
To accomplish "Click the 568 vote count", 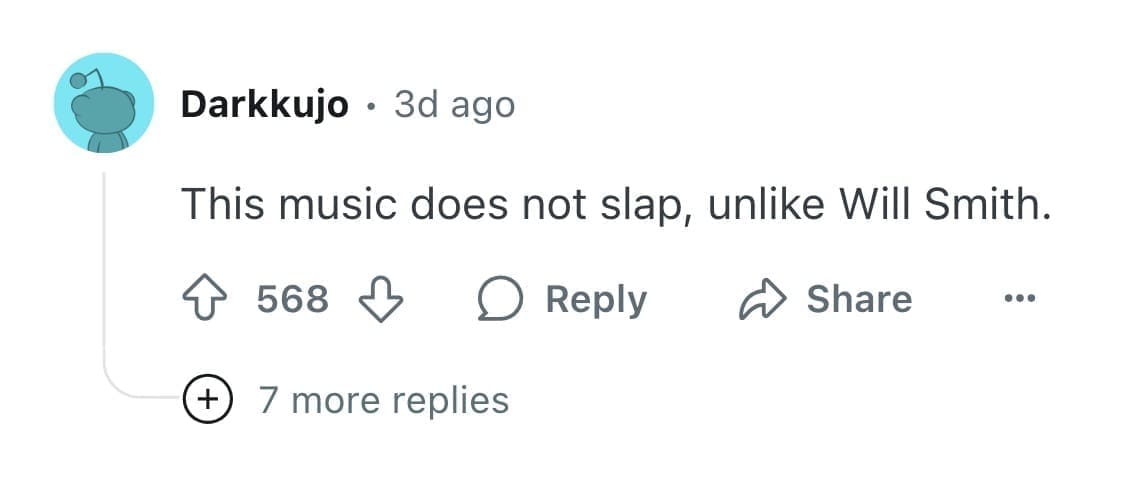I will tap(292, 300).
